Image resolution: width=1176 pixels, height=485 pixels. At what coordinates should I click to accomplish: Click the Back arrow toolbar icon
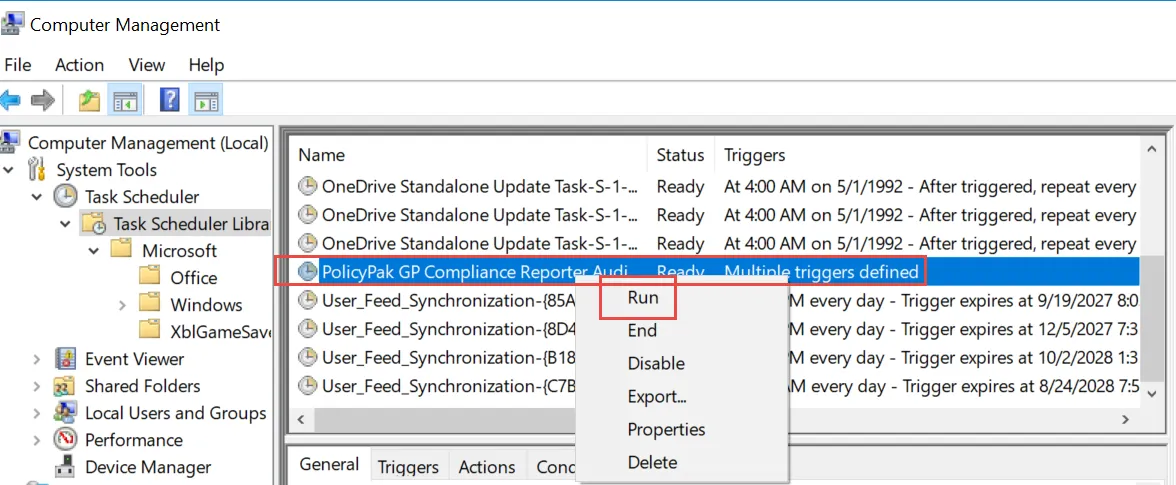tap(11, 100)
